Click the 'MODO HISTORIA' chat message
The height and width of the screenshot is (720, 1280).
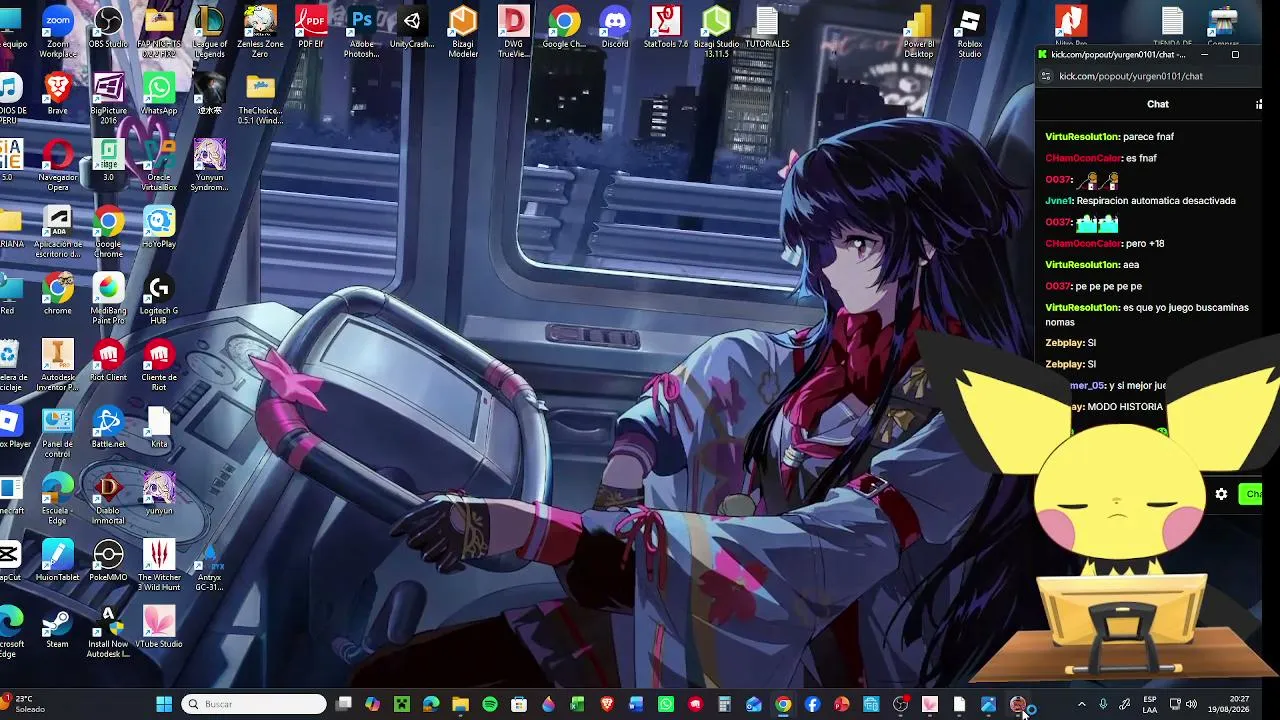pyautogui.click(x=1125, y=407)
